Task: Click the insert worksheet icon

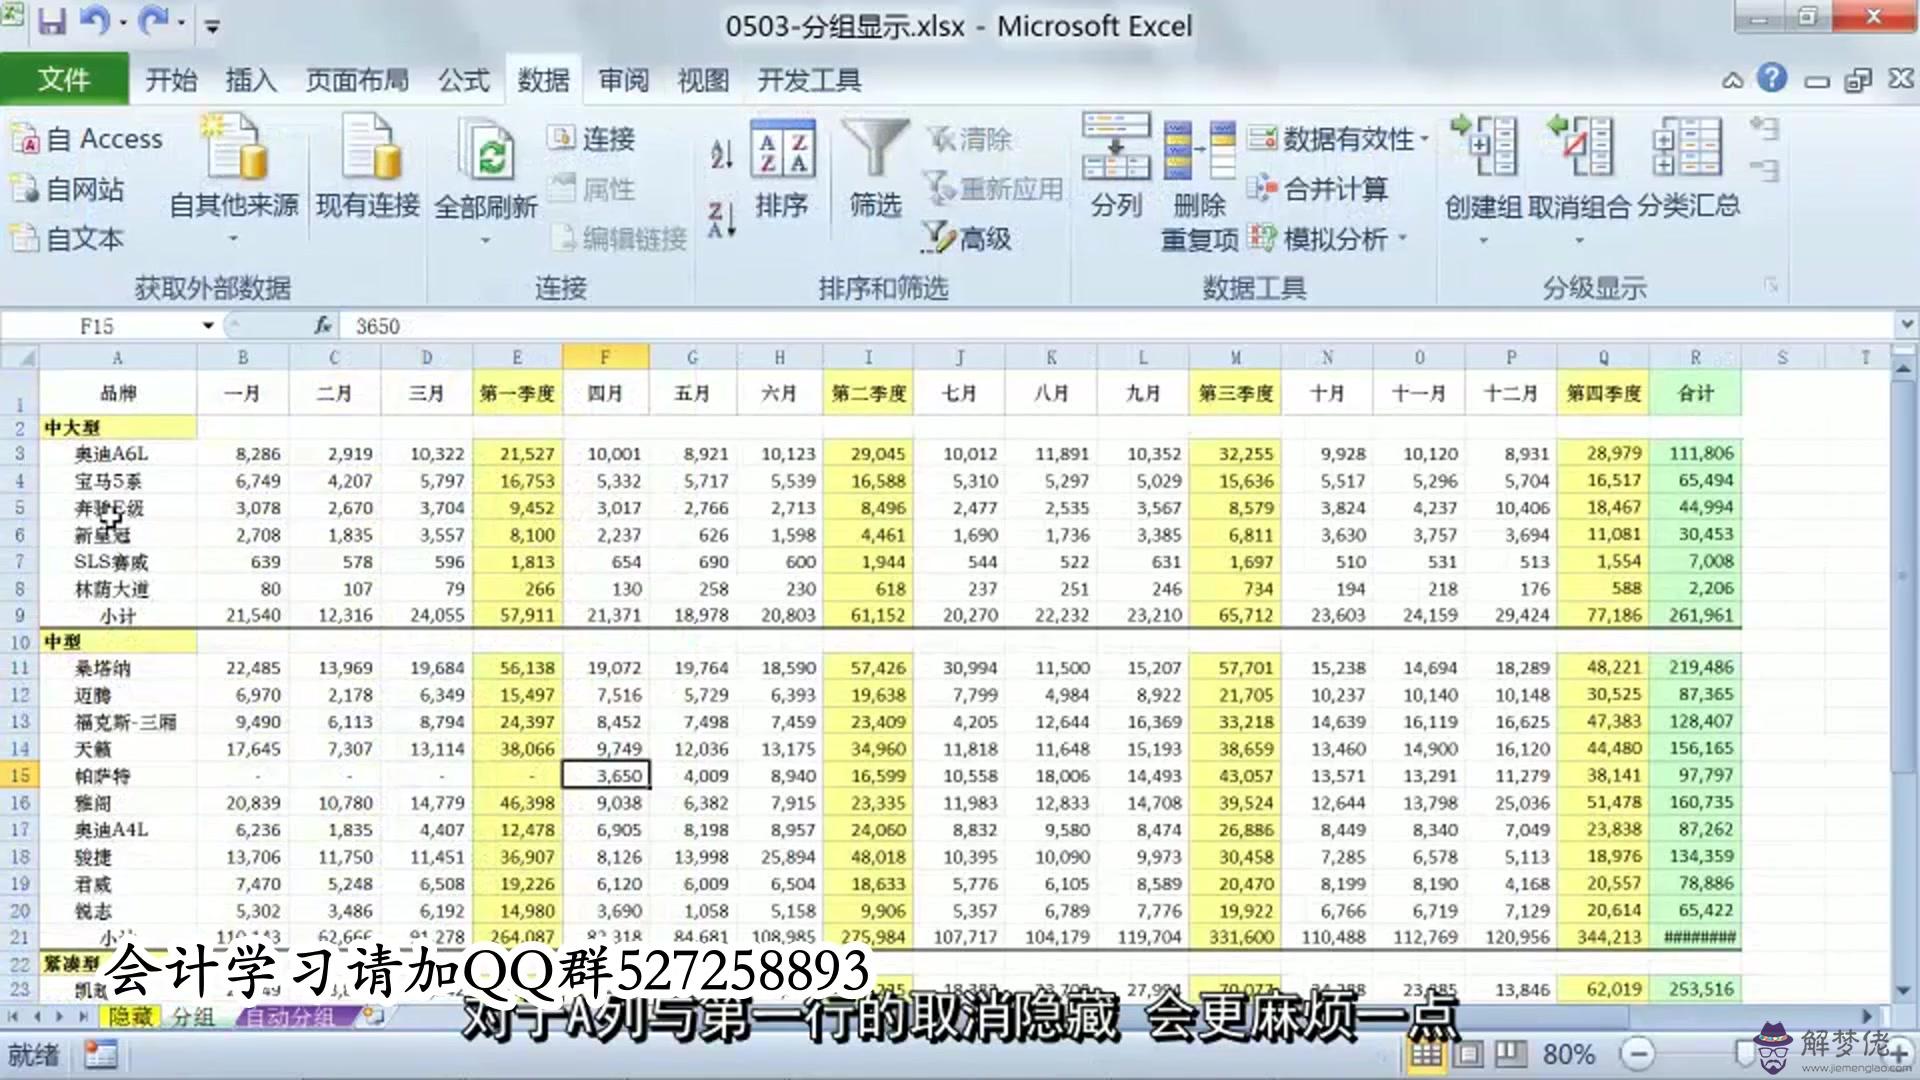Action: [x=373, y=1017]
